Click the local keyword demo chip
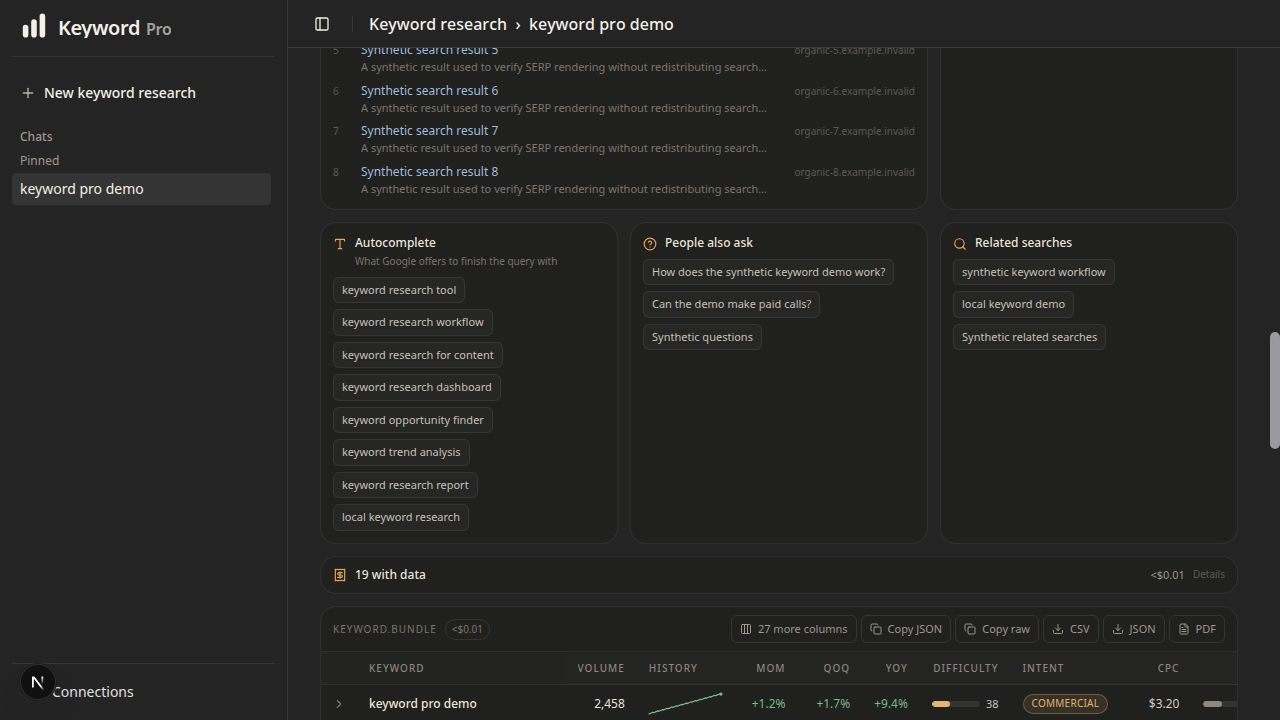 point(1013,304)
